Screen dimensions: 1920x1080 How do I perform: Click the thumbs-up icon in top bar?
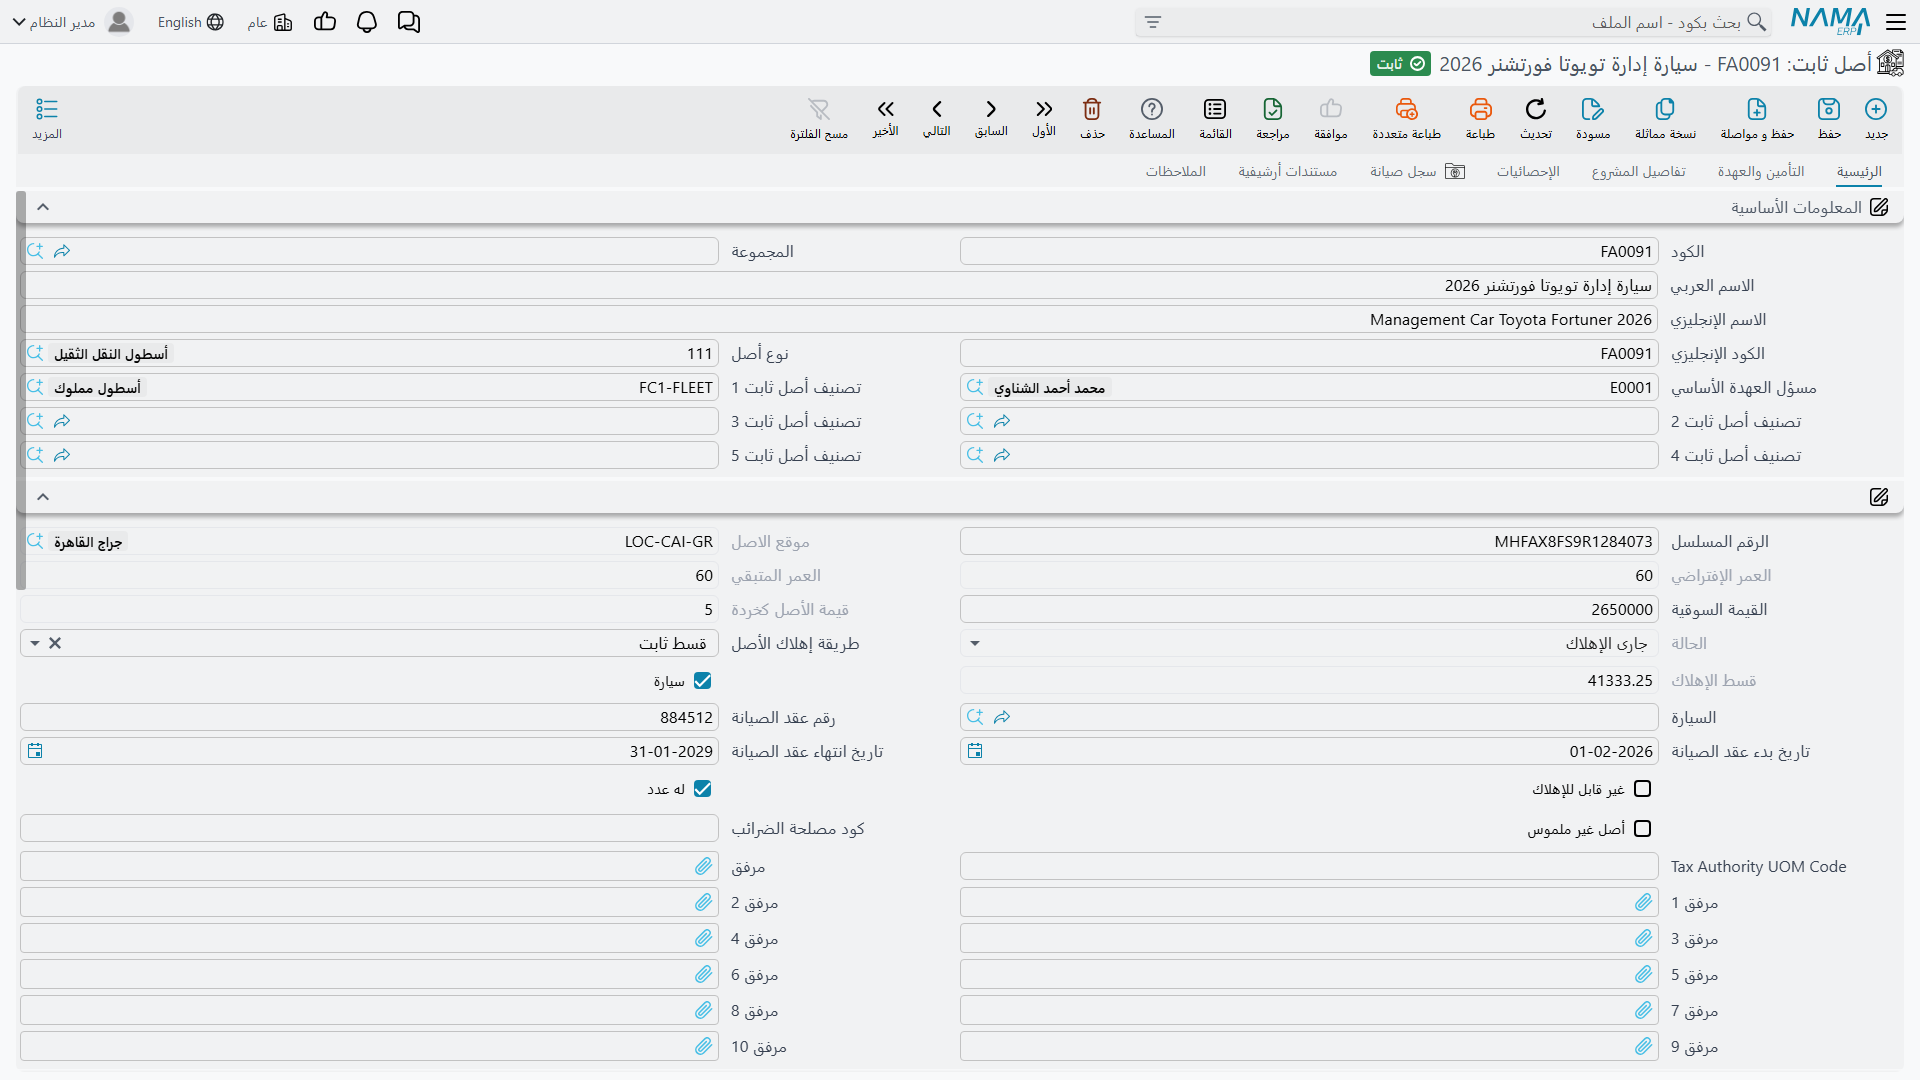[x=325, y=22]
